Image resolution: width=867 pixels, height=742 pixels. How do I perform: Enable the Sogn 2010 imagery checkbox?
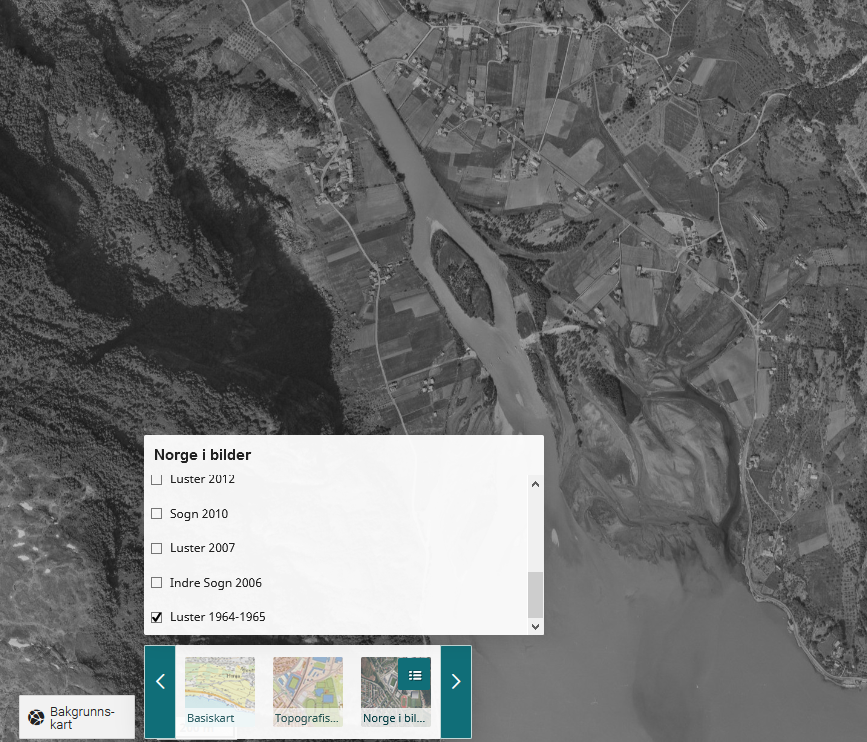pos(156,514)
